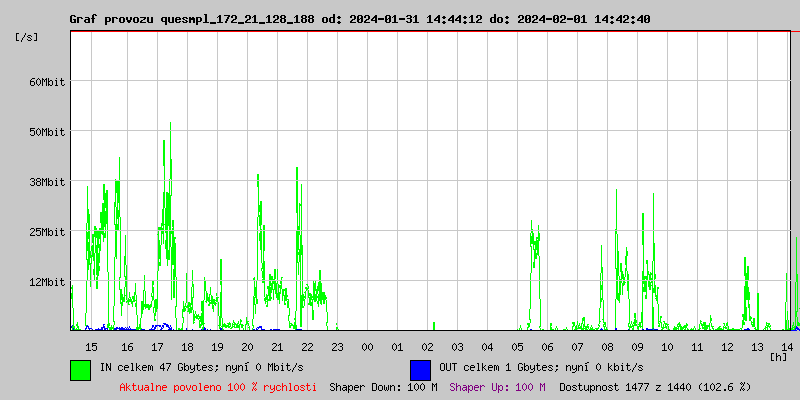800x400 pixels.
Task: Click the 12Mbit y-axis label
Action: [46, 282]
